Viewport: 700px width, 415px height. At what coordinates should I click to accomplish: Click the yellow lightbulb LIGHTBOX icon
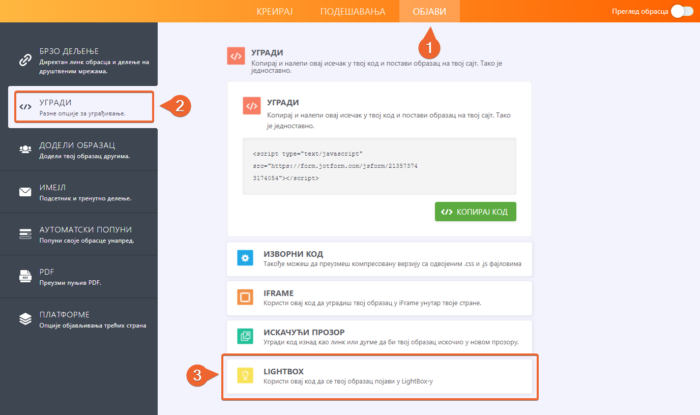(245, 375)
